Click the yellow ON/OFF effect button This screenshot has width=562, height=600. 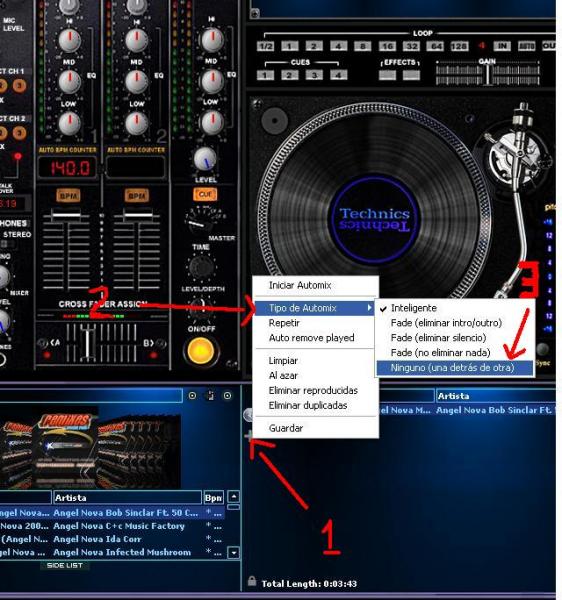coord(200,351)
